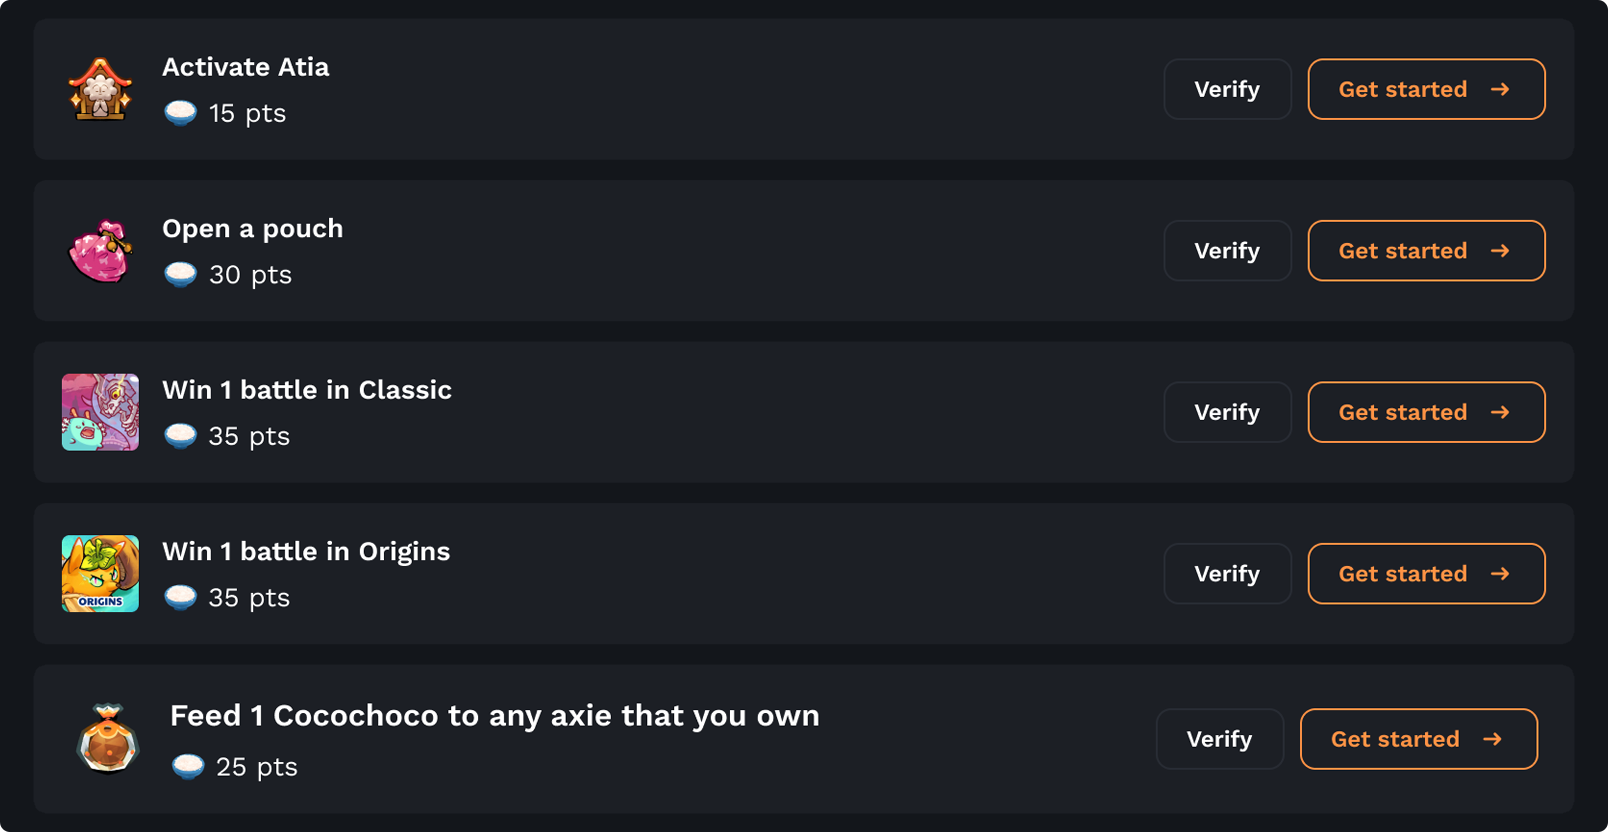Click the points bowl icon beside 30 pts
Image resolution: width=1608 pixels, height=832 pixels.
[x=181, y=274]
